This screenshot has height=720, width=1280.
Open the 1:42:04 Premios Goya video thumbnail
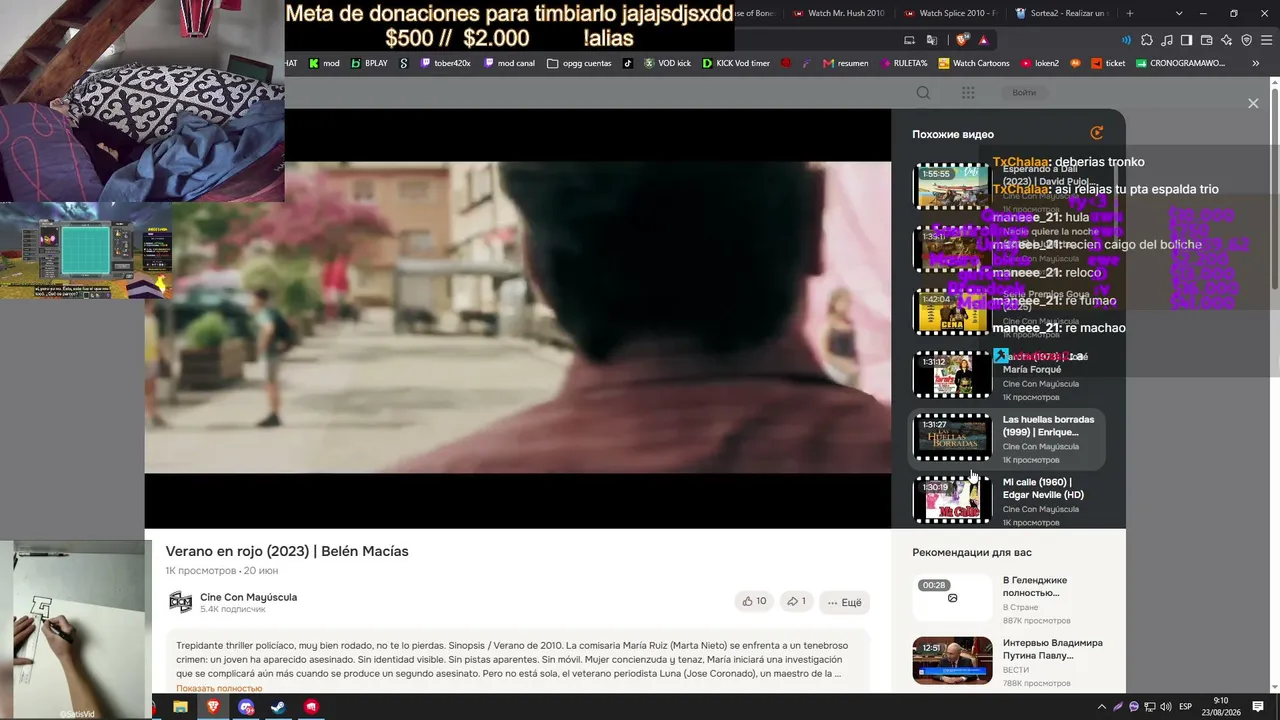953,312
